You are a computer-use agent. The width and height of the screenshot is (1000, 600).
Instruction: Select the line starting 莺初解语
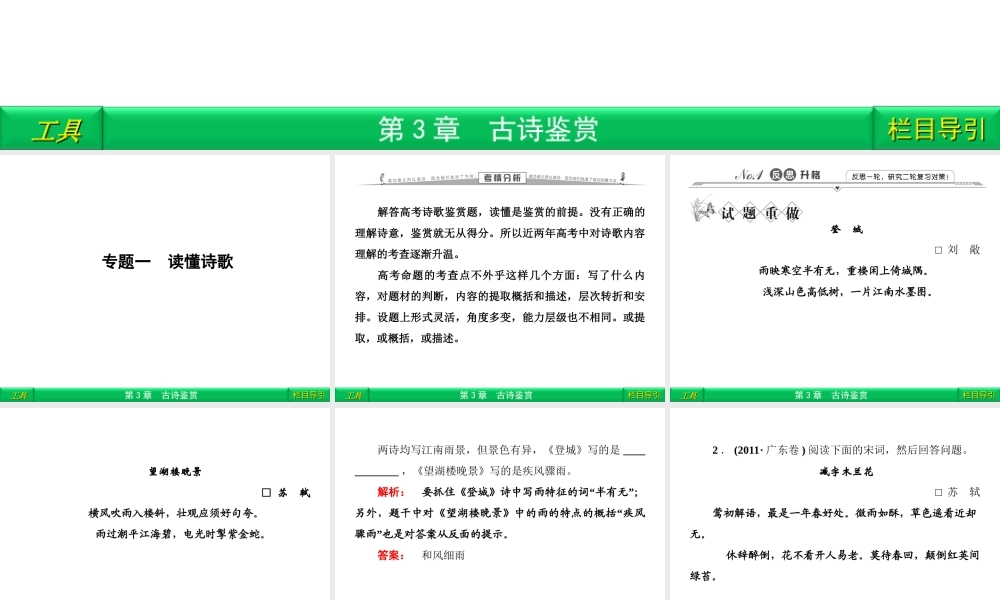click(x=833, y=523)
